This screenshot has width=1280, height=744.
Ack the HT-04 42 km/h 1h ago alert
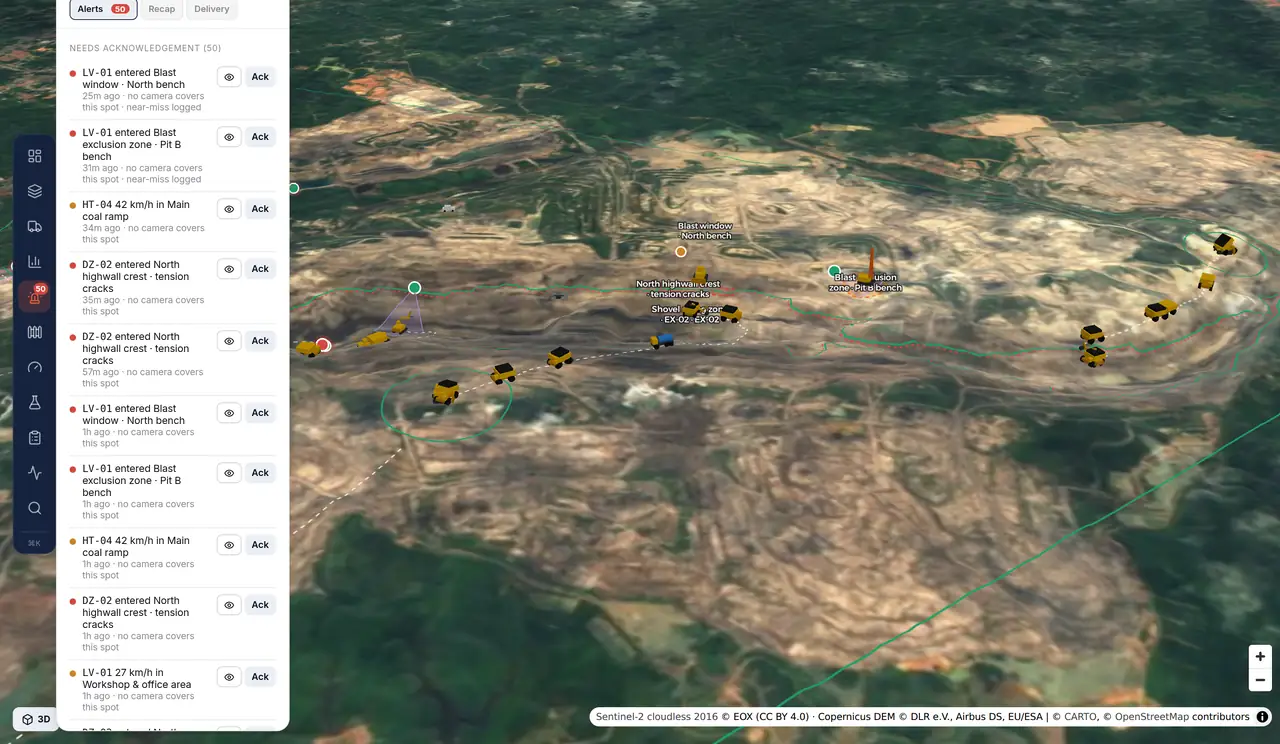click(x=260, y=545)
